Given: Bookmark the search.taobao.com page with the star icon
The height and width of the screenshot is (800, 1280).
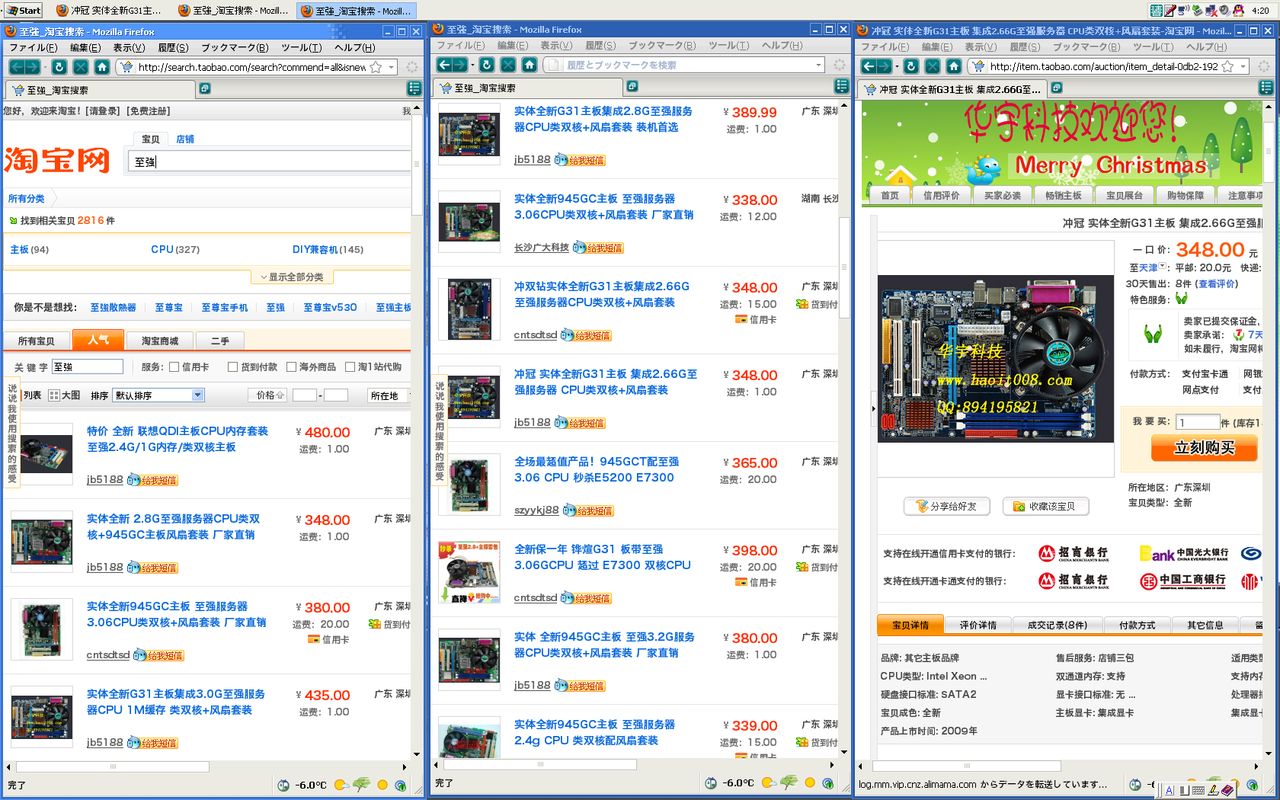Looking at the screenshot, I should coord(376,67).
